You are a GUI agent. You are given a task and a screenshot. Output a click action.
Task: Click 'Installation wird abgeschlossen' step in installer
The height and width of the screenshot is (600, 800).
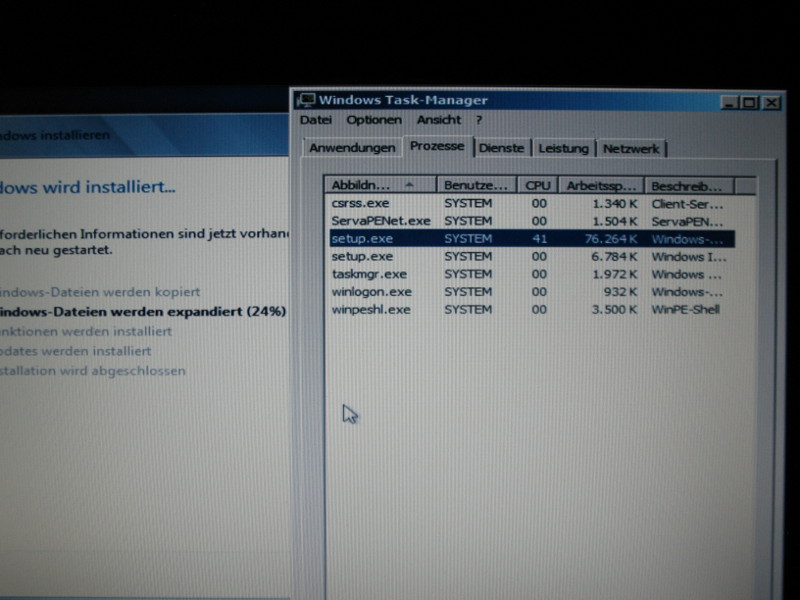pyautogui.click(x=92, y=371)
